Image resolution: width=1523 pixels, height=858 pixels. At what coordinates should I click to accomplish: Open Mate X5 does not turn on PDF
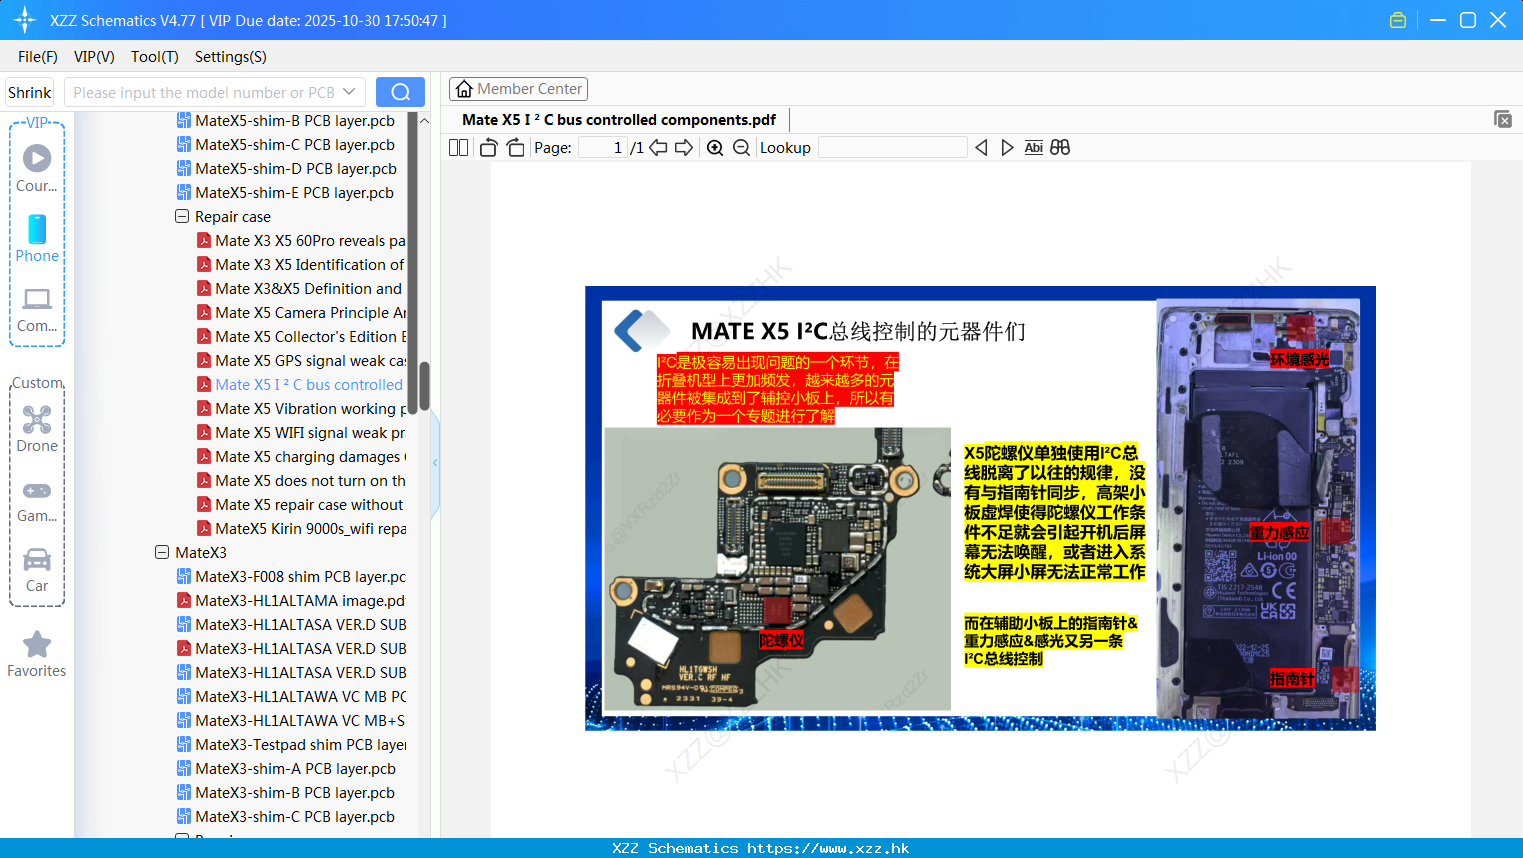tap(301, 480)
